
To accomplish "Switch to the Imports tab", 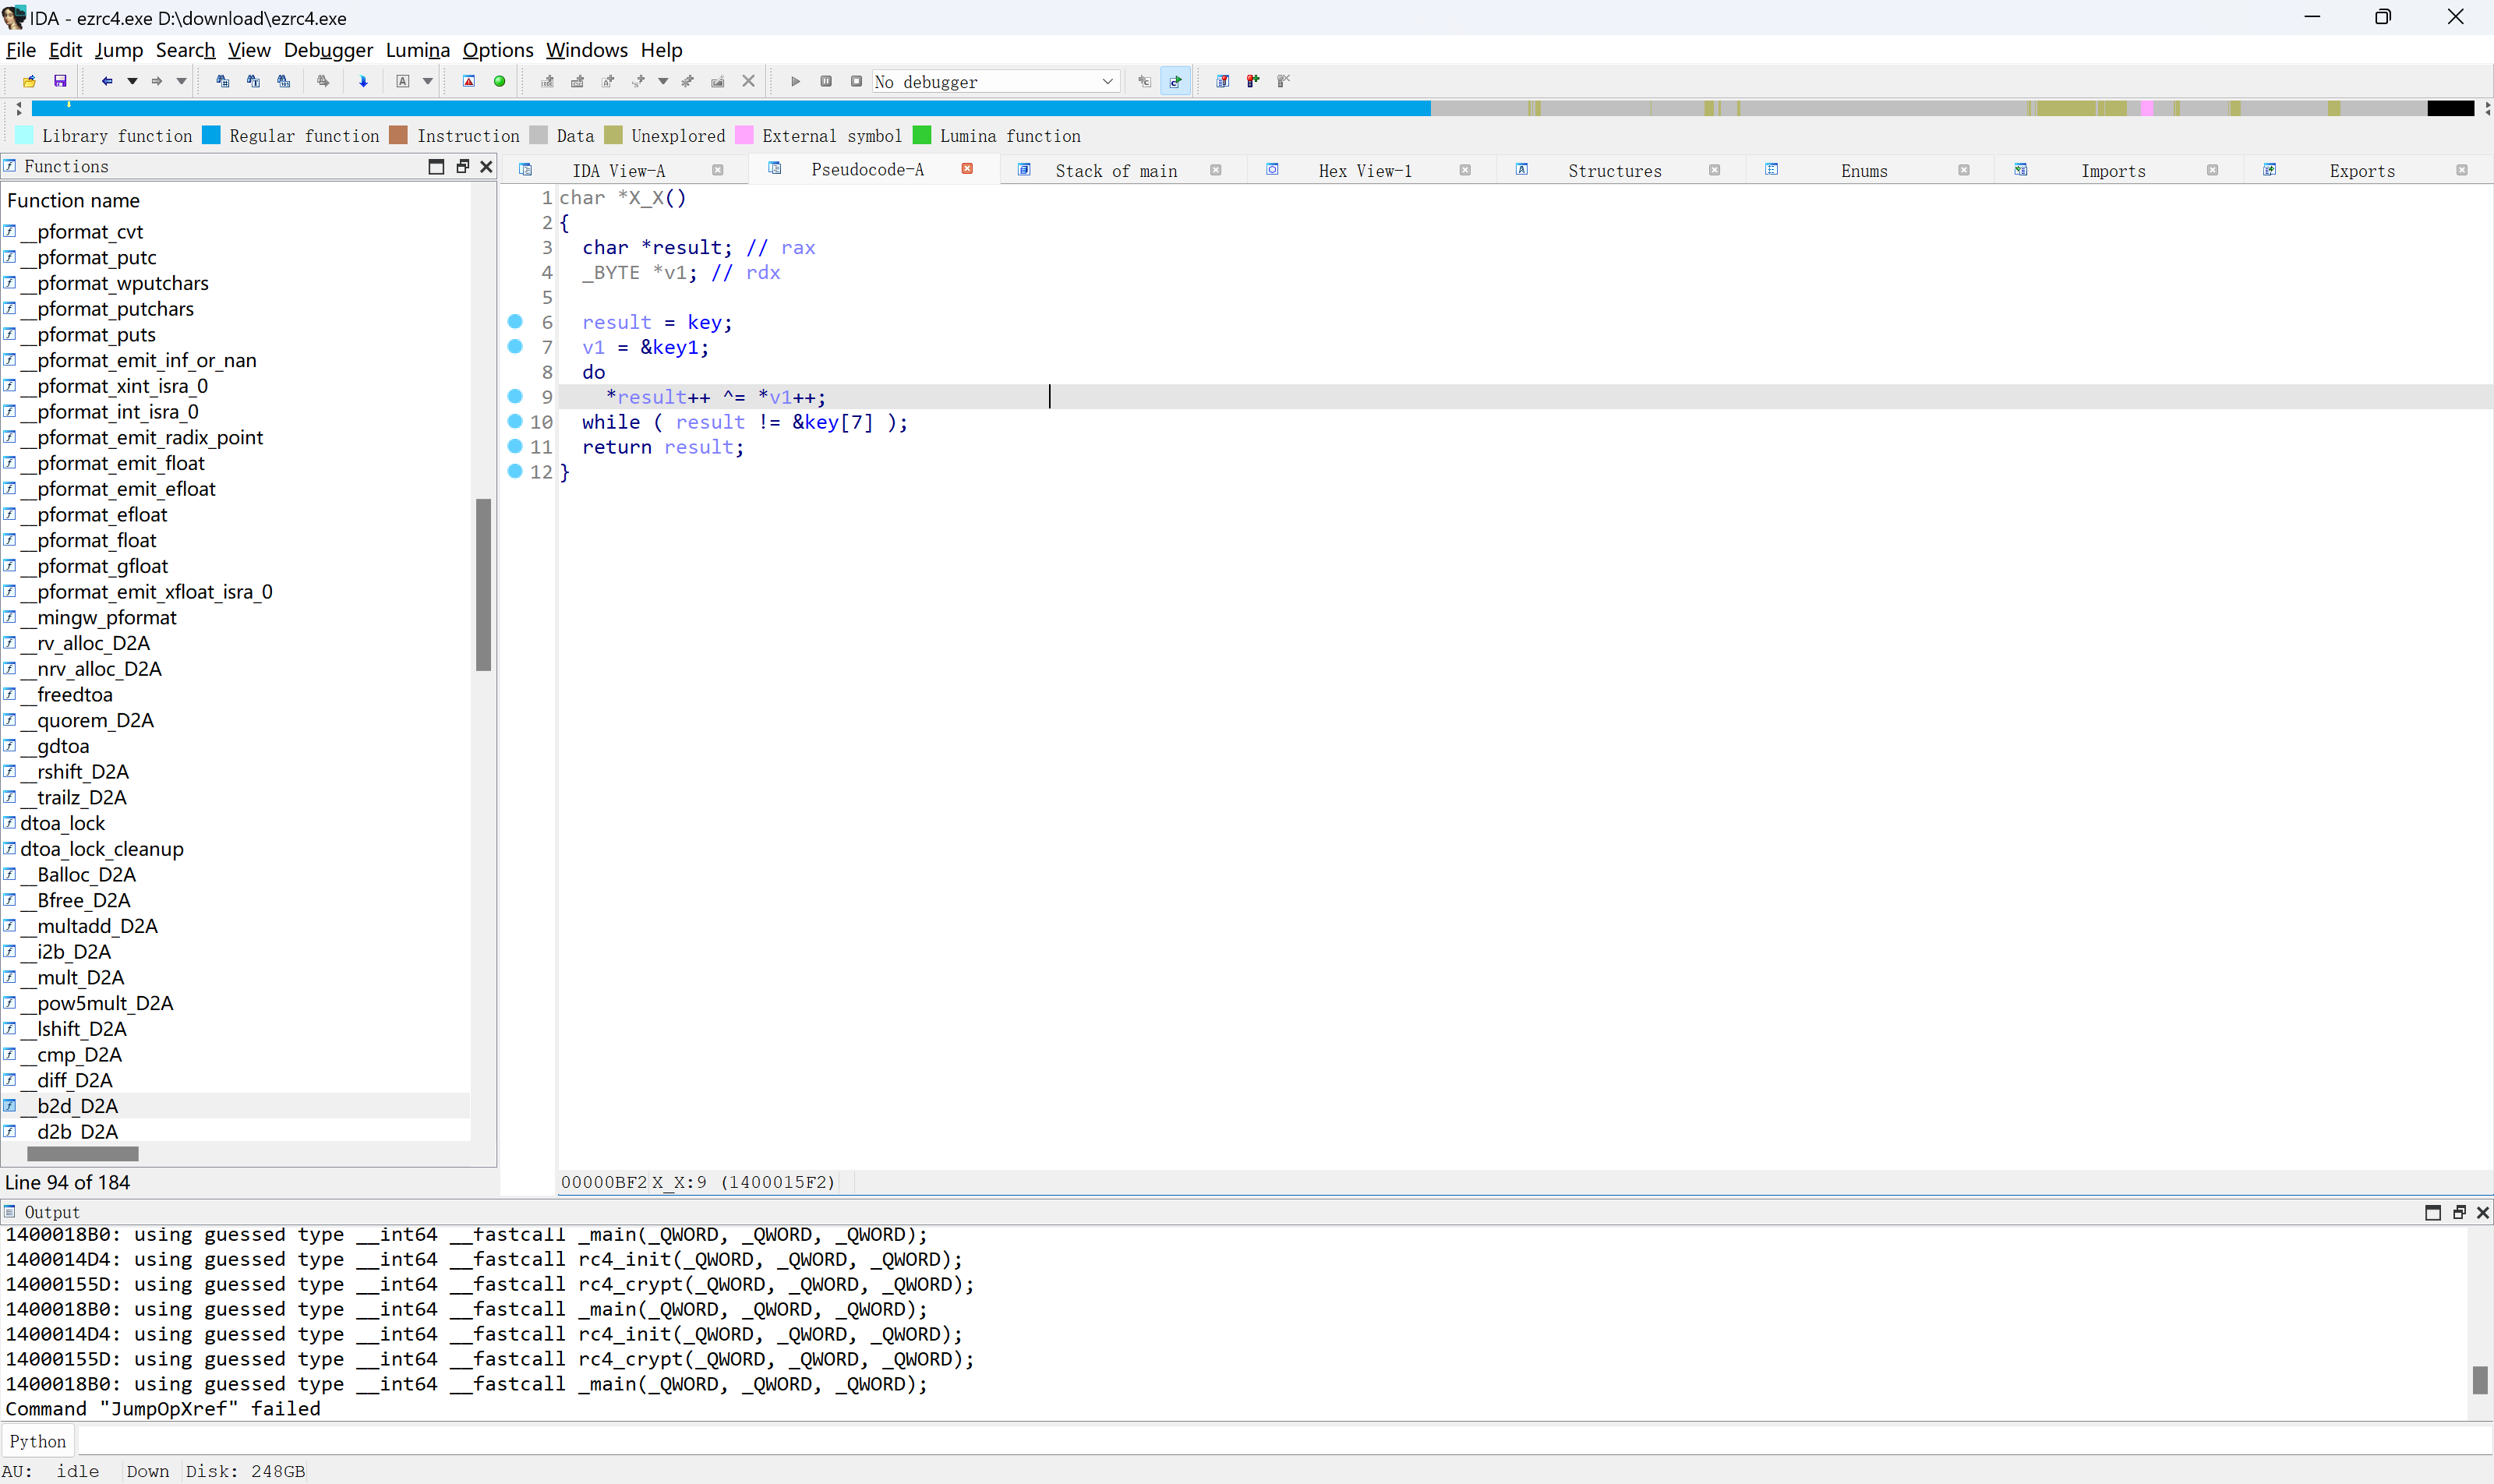I will point(2113,171).
